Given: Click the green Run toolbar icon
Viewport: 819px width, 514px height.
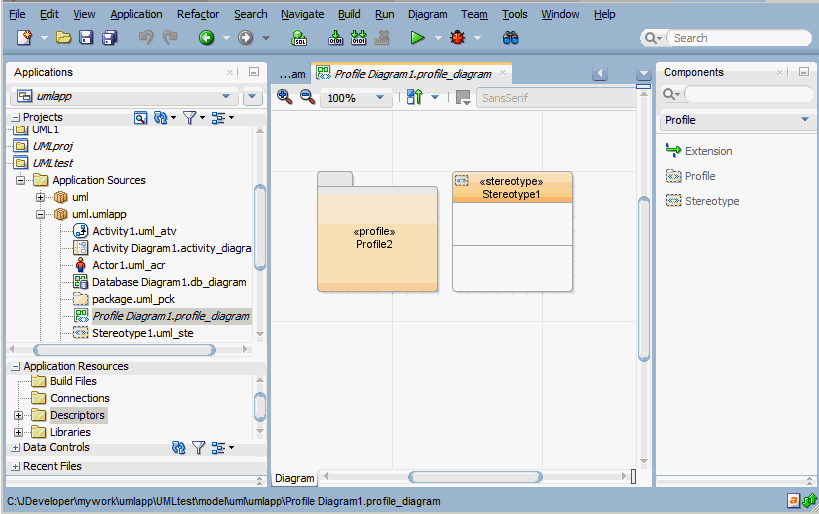Looking at the screenshot, I should [417, 38].
